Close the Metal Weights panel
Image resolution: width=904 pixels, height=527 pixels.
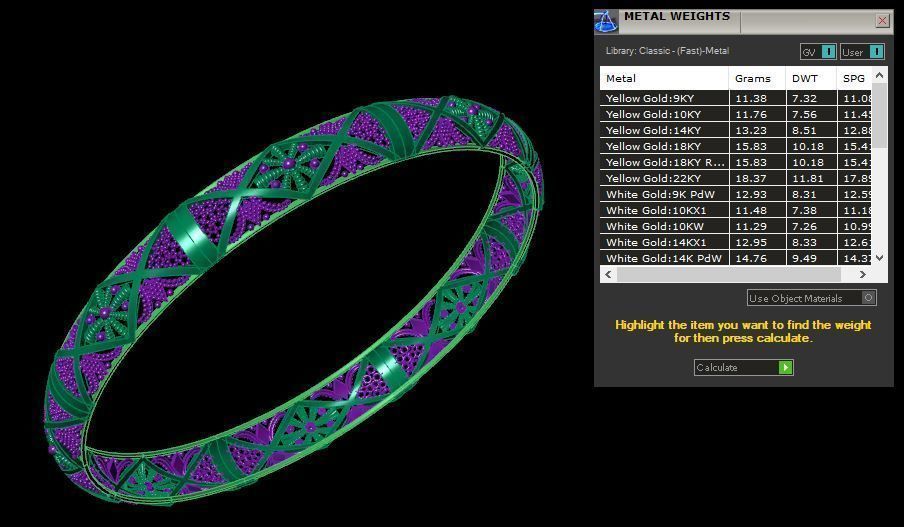point(882,21)
